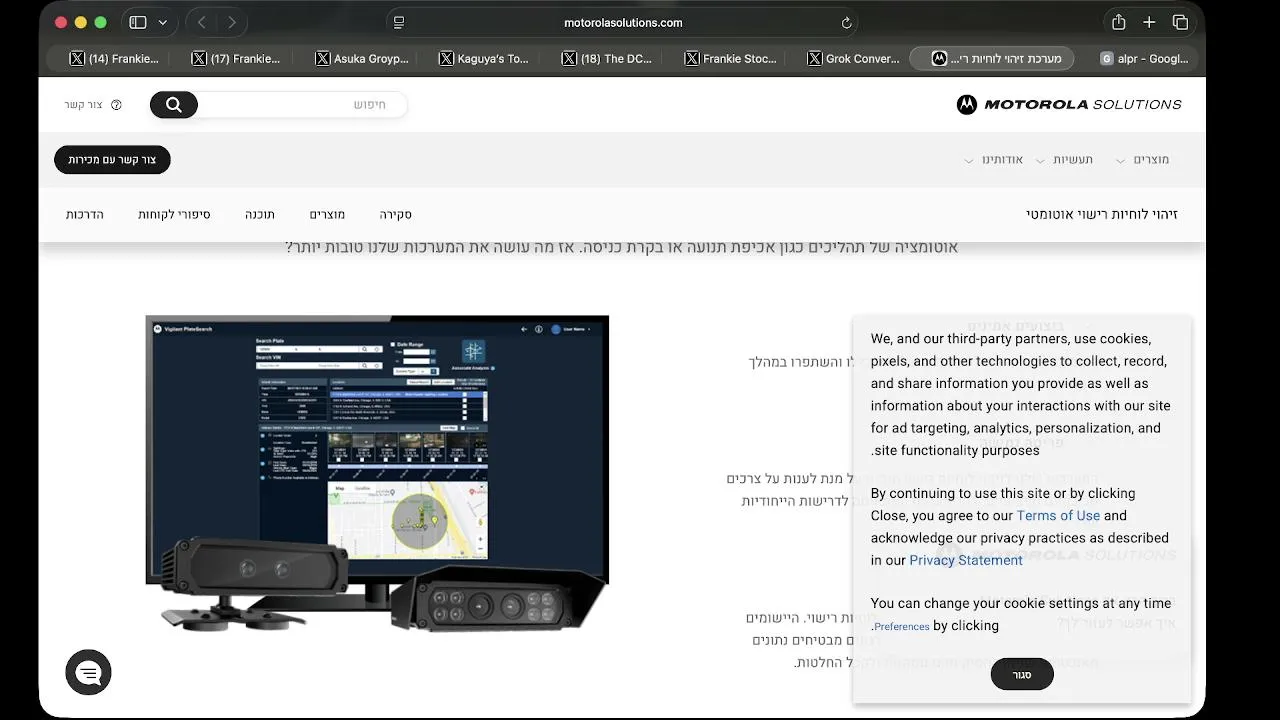Open the cookie Preferences link
The width and height of the screenshot is (1280, 720).
(902, 627)
